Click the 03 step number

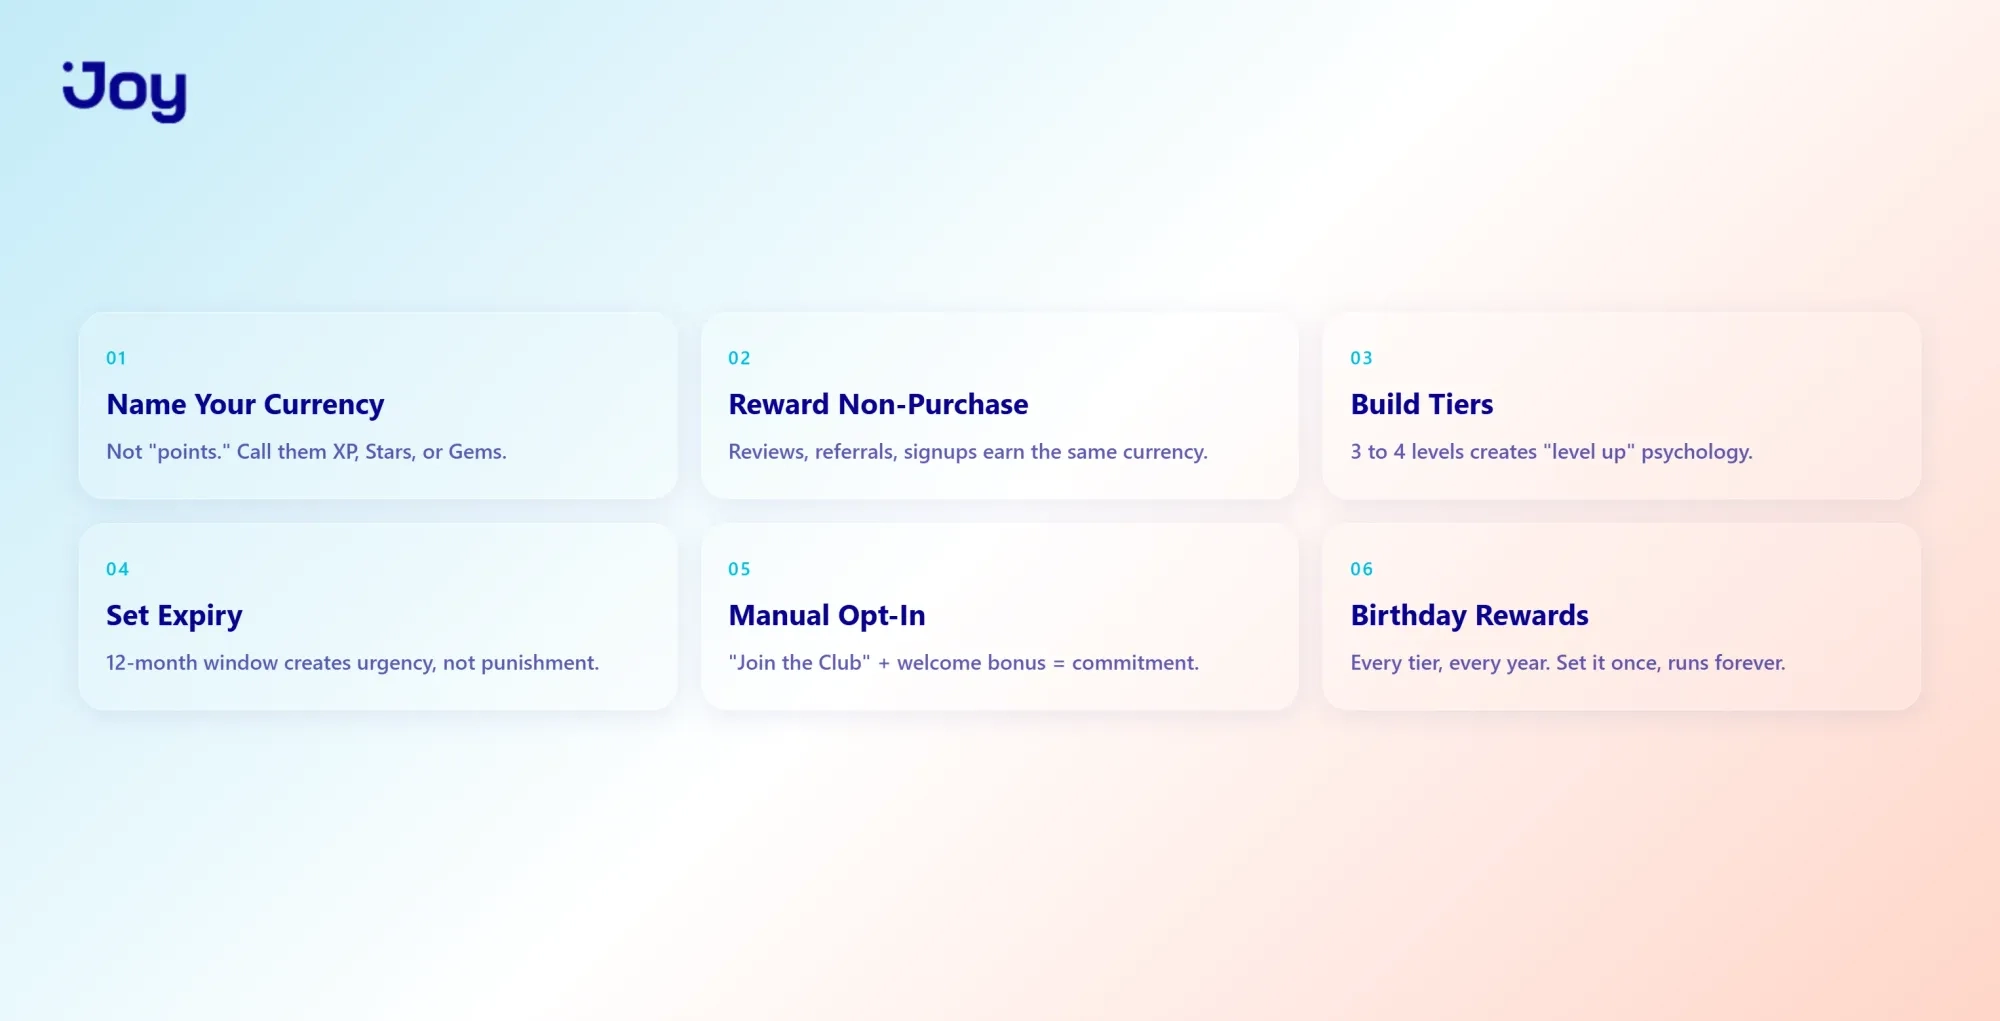(1361, 358)
